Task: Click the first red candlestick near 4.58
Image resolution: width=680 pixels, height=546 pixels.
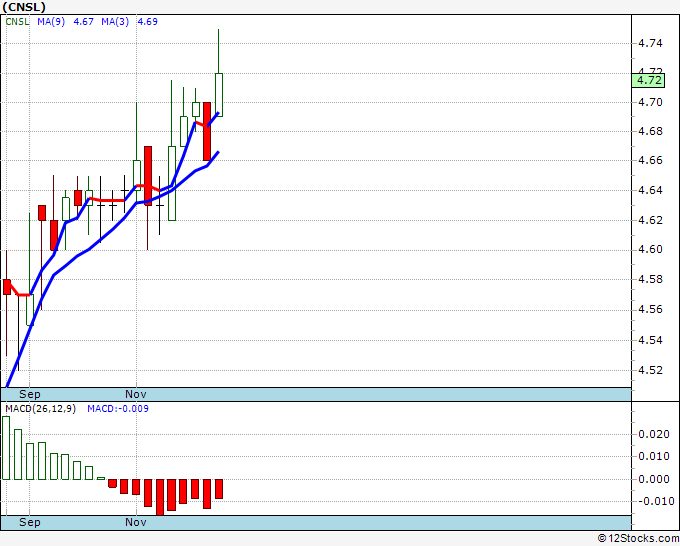Action: click(x=7, y=287)
